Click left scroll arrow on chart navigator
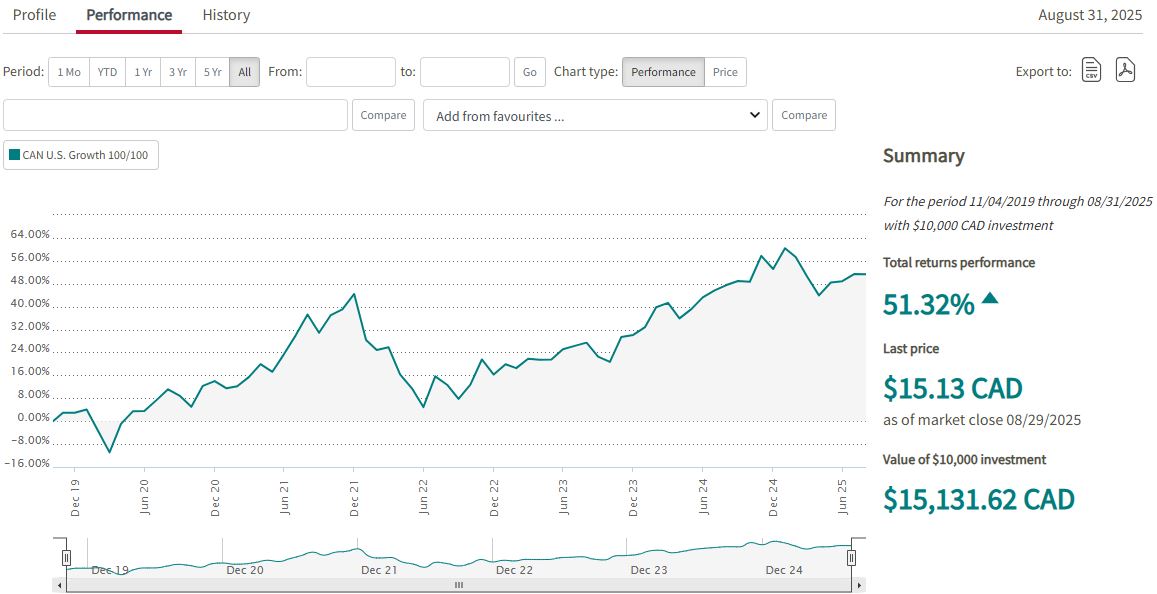Viewport: 1157px width, 594px height. coord(60,585)
